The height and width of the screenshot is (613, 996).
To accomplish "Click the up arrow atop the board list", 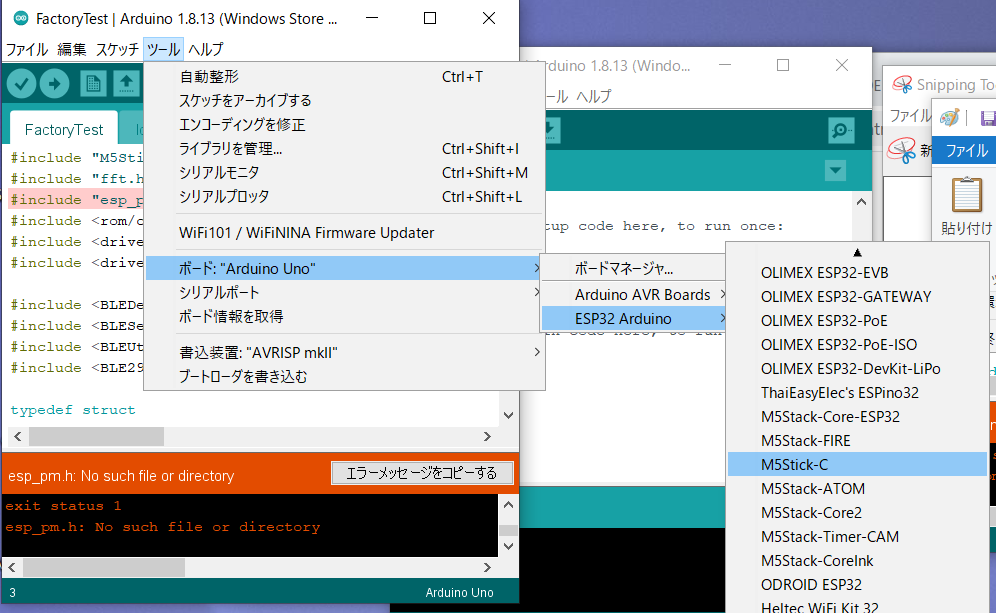I will (856, 252).
